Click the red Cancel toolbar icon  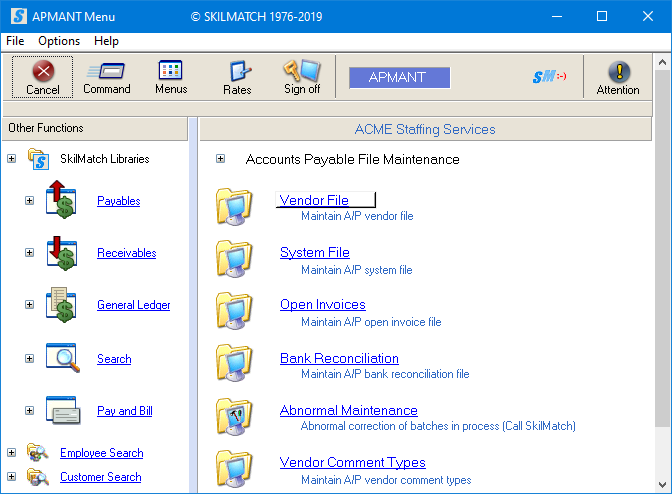click(x=43, y=71)
